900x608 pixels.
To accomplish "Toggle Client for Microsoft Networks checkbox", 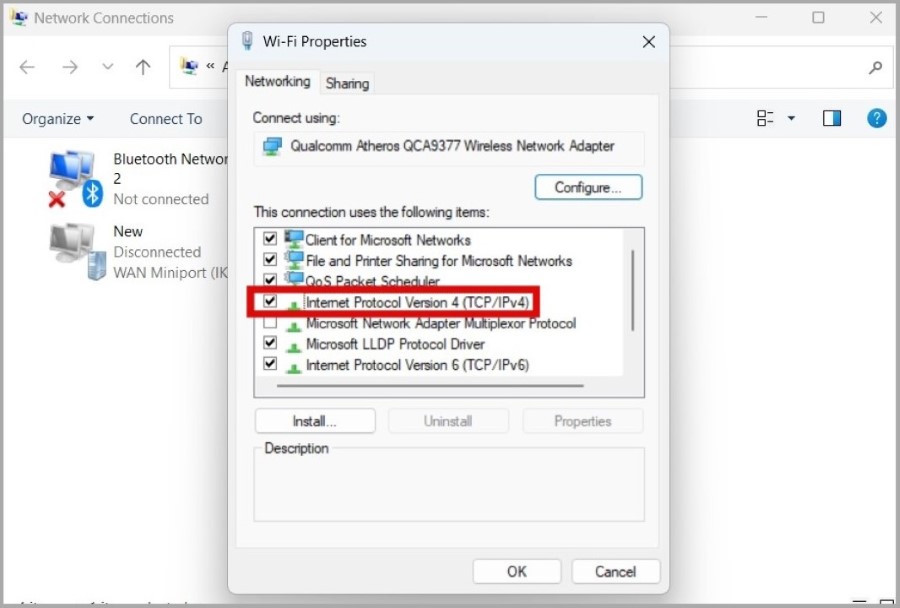I will (270, 238).
